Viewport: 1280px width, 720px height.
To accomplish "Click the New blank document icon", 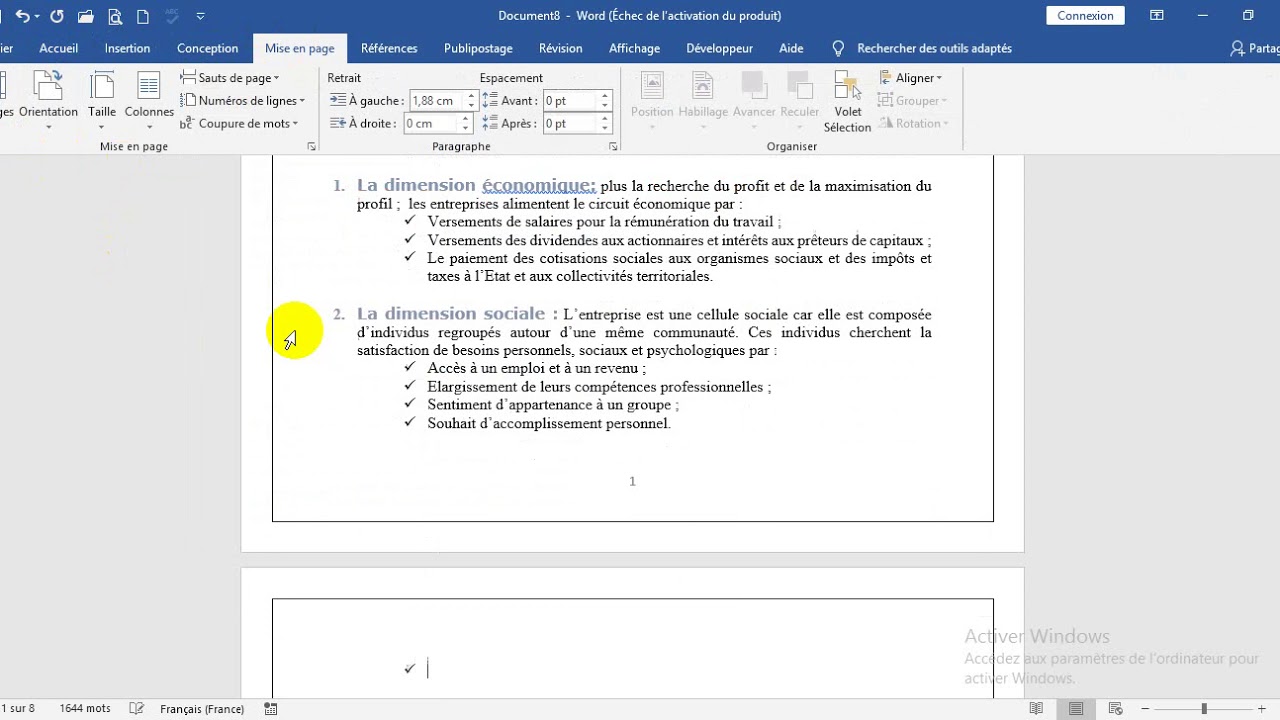I will [x=143, y=16].
